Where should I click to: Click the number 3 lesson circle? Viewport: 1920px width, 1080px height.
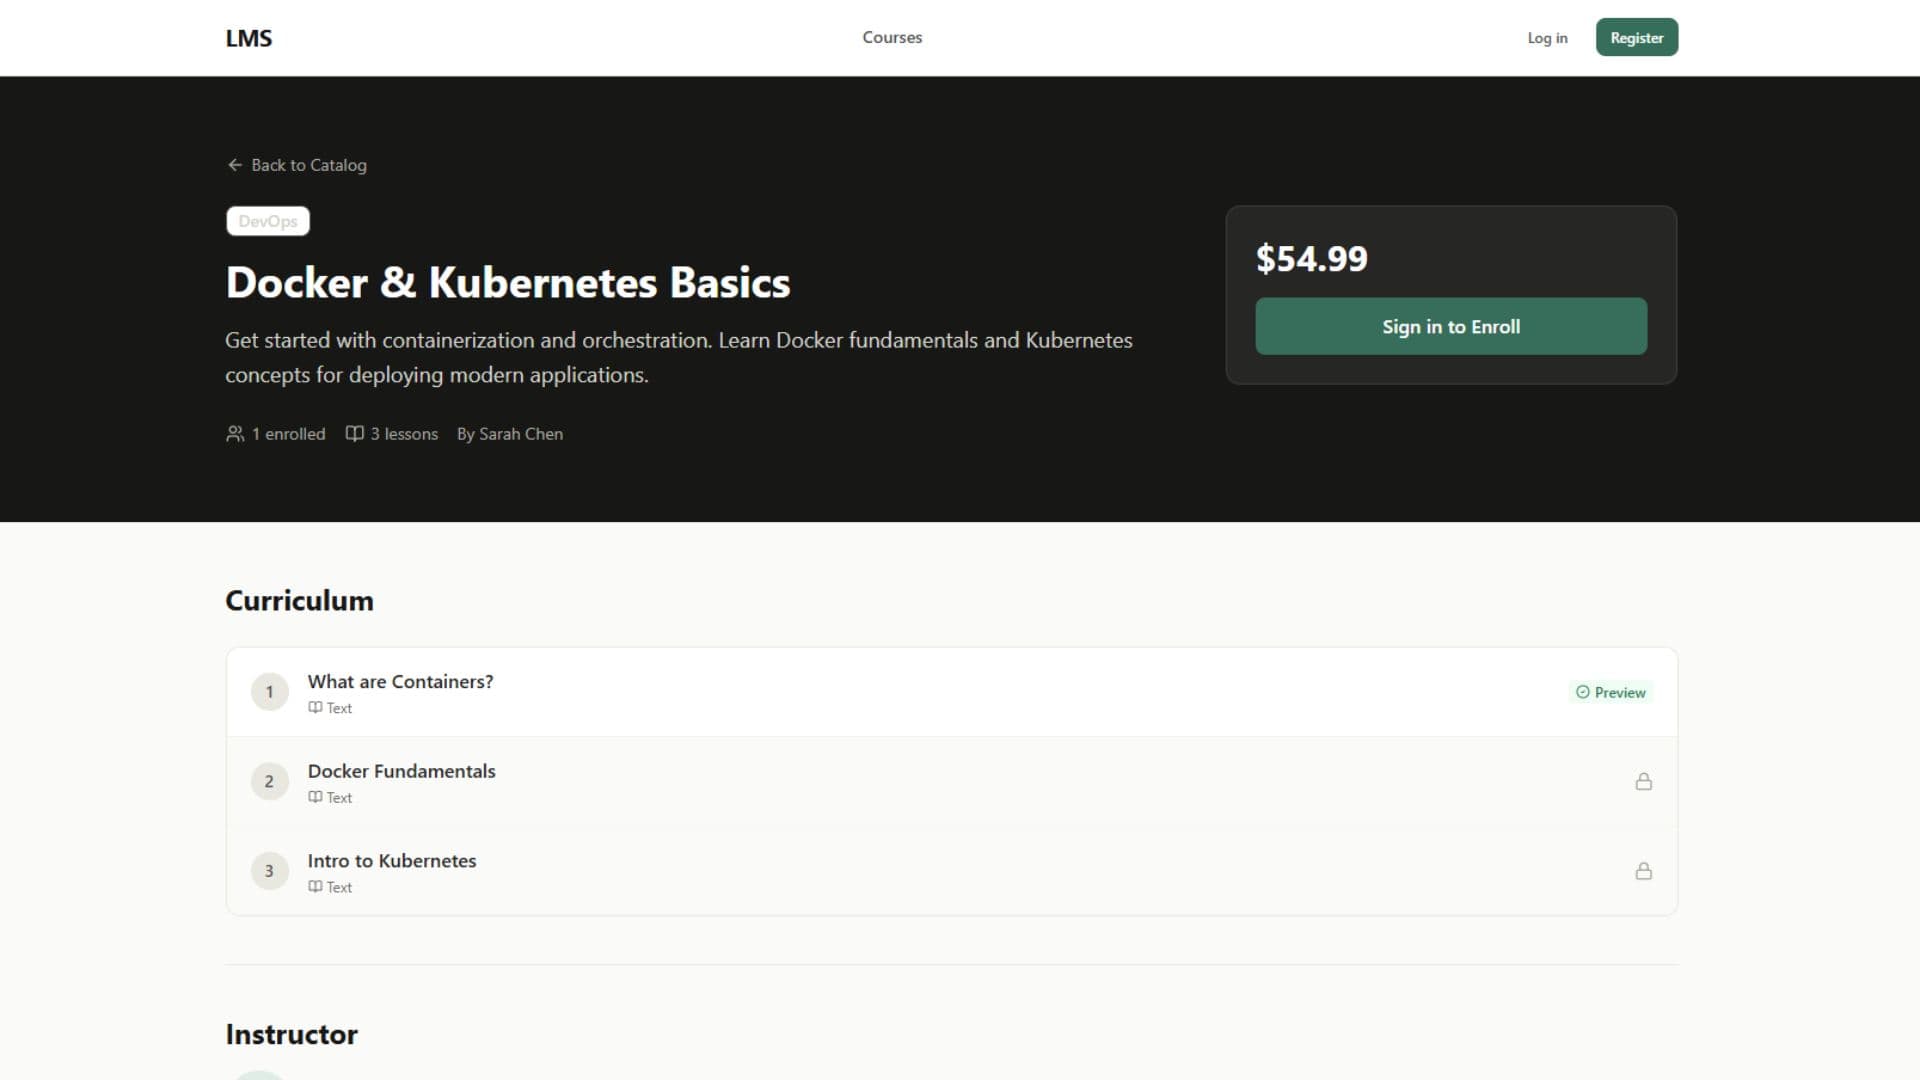[269, 871]
